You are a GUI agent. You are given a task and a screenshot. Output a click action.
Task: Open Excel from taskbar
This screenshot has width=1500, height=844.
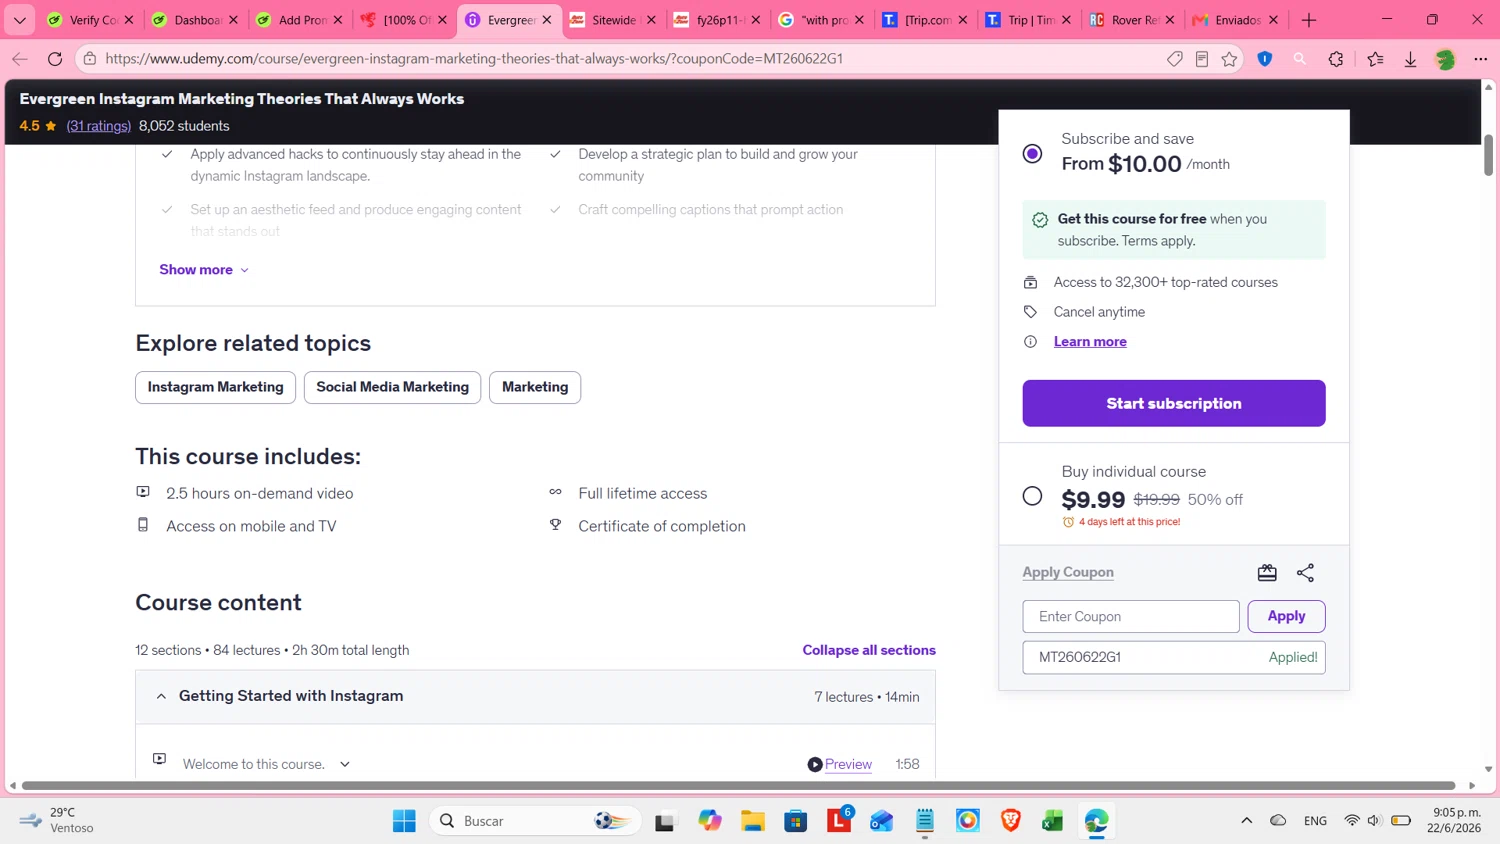[x=1052, y=821]
